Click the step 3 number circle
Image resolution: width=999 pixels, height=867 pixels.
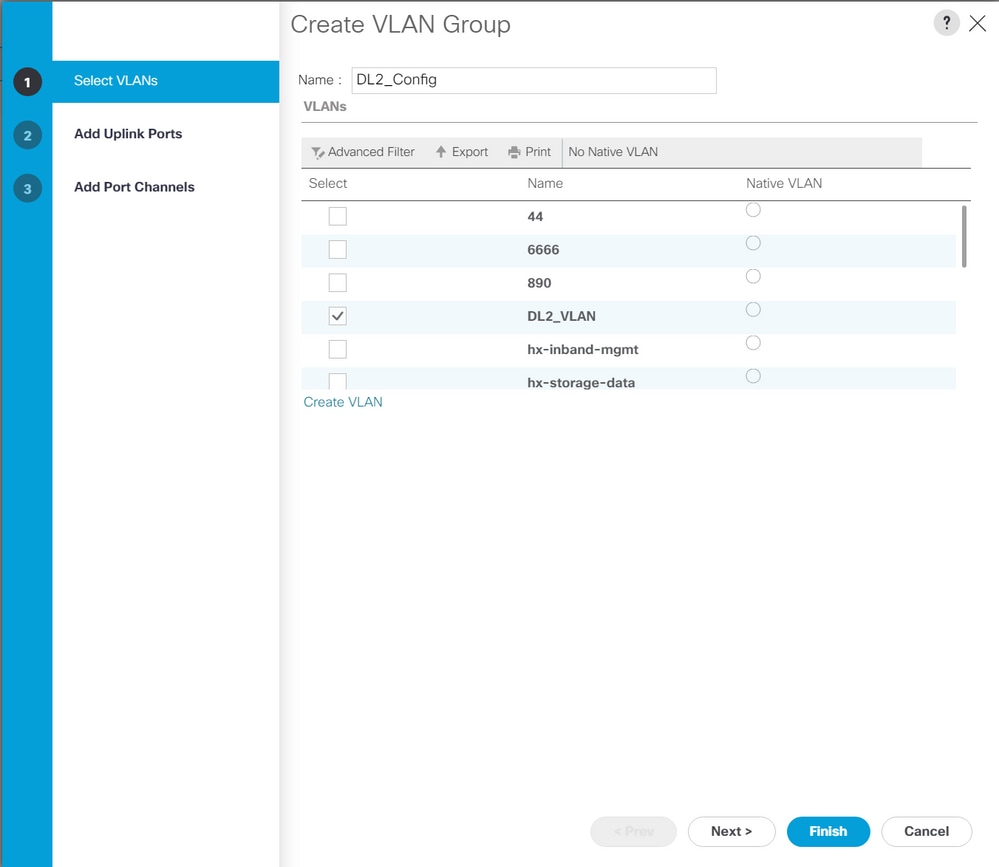pos(27,189)
